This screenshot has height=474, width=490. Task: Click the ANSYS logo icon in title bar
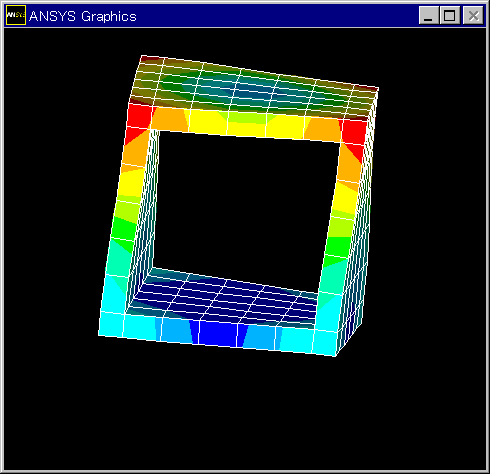pyautogui.click(x=16, y=15)
